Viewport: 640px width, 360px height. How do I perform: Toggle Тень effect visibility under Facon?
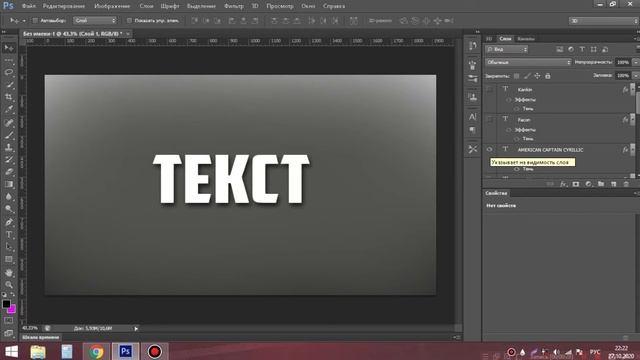tap(517, 139)
